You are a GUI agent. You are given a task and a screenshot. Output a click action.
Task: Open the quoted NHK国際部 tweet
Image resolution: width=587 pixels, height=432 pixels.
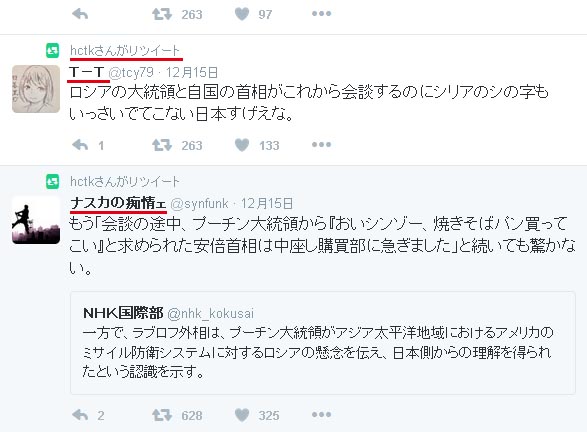(x=323, y=343)
